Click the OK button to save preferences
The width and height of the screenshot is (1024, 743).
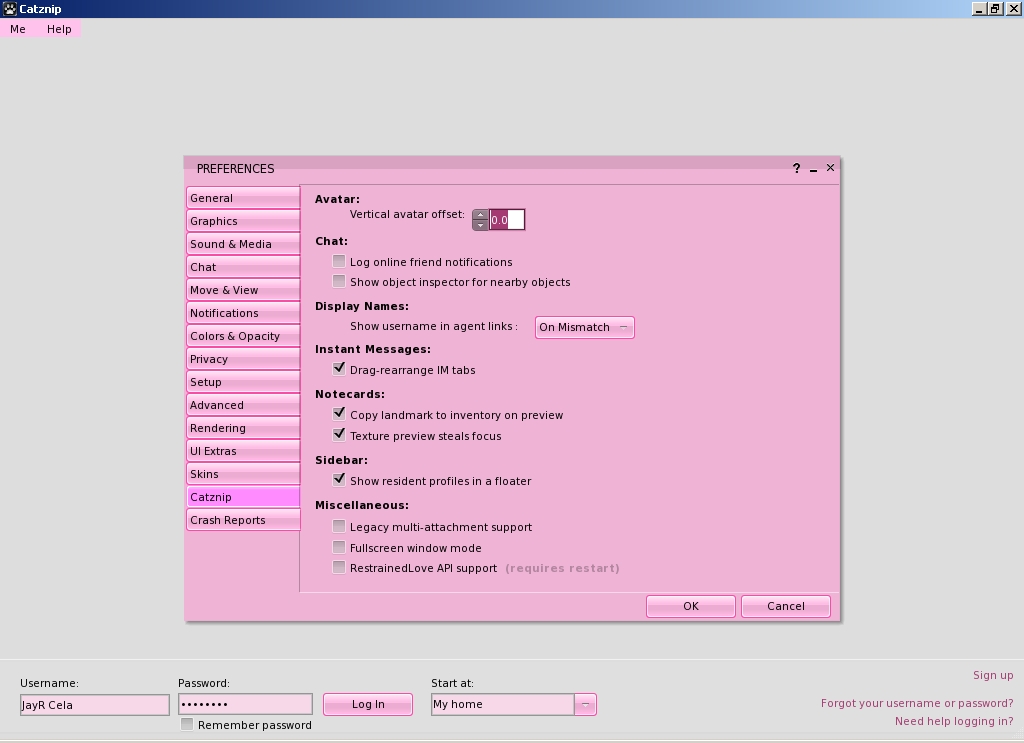click(690, 606)
